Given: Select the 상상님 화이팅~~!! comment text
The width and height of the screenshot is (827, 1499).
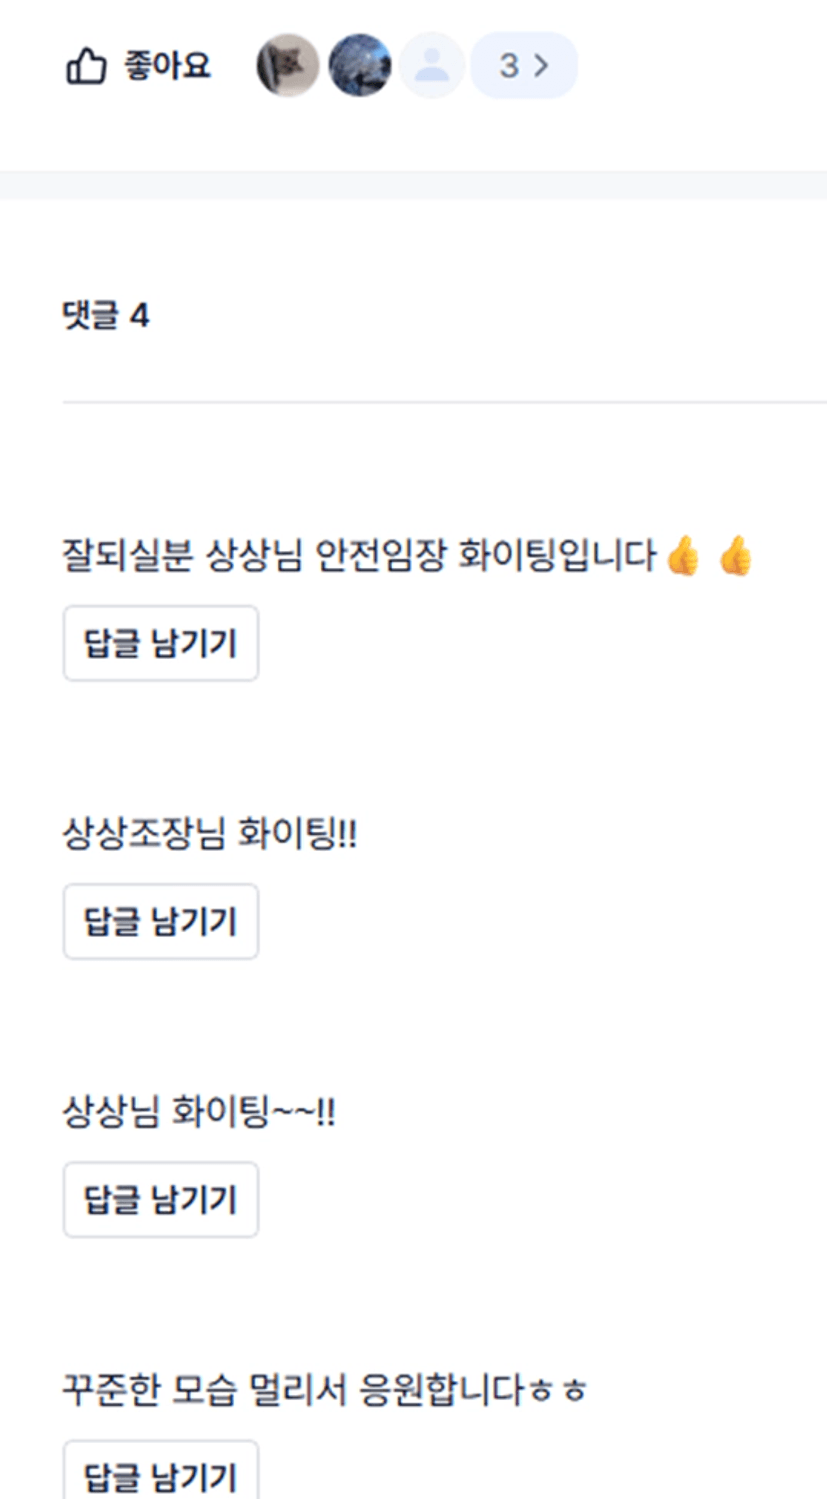Looking at the screenshot, I should click(x=199, y=1111).
